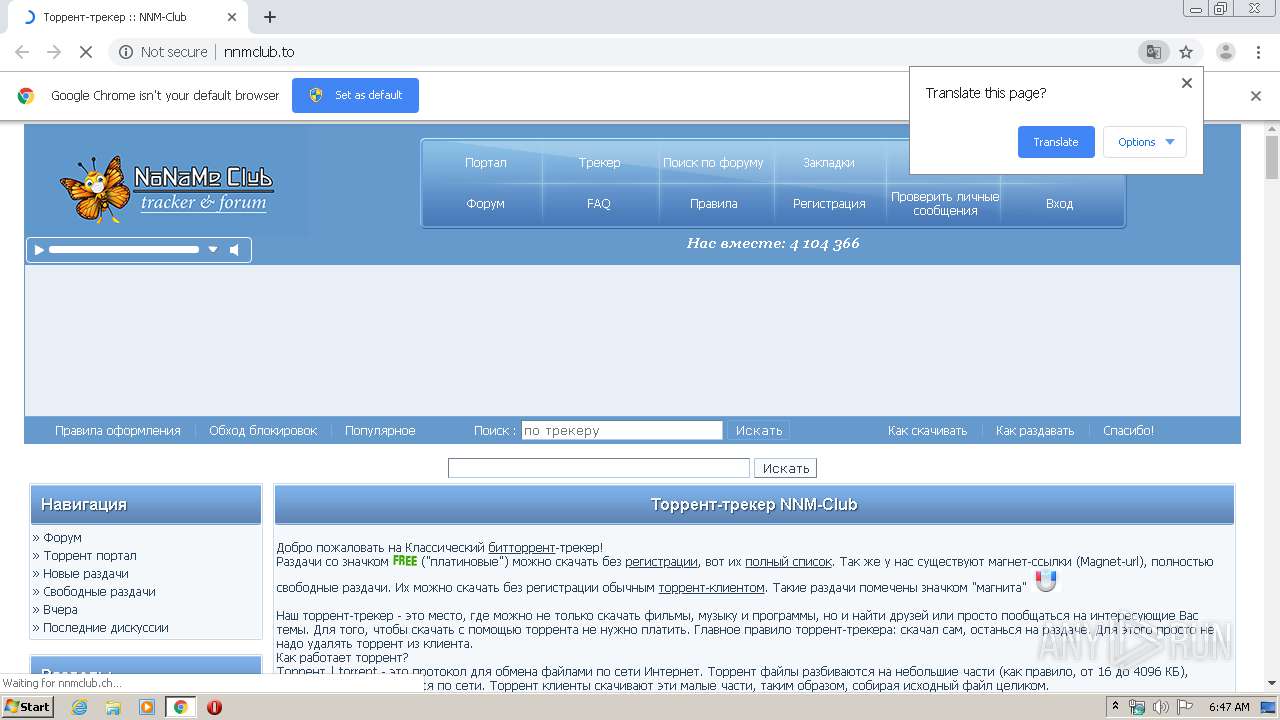This screenshot has height=720, width=1280.
Task: Click the битторрент link
Action: [522, 548]
